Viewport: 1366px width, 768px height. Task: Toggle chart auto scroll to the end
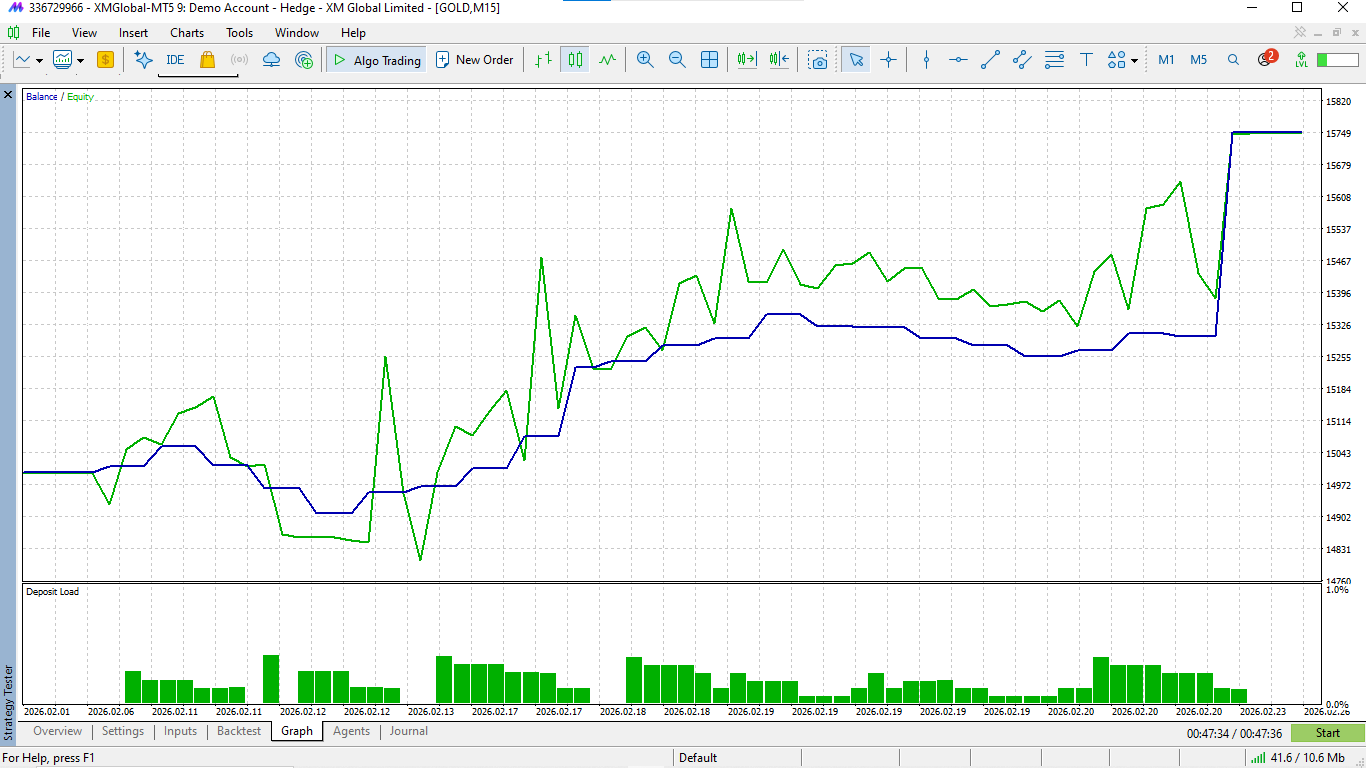[x=747, y=60]
